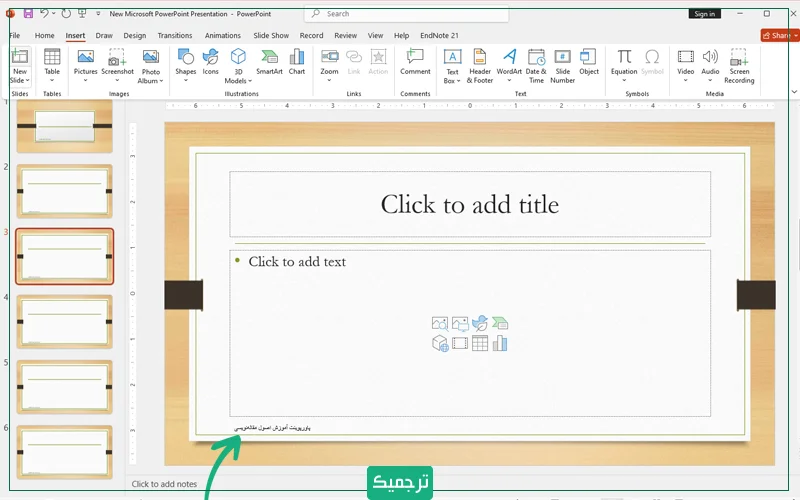Open the EndNote 21 tab
This screenshot has width=800, height=500.
coord(439,35)
